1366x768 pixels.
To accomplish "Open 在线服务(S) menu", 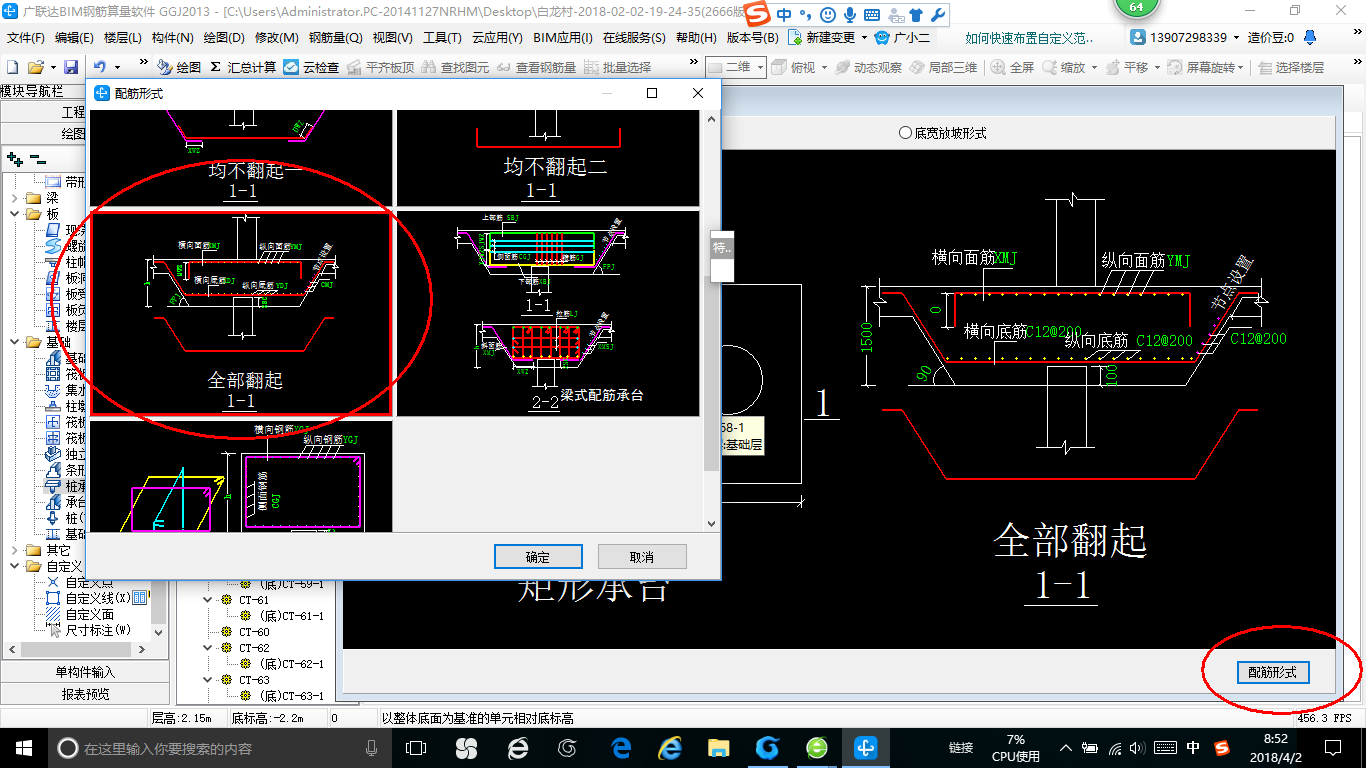I will [x=634, y=38].
